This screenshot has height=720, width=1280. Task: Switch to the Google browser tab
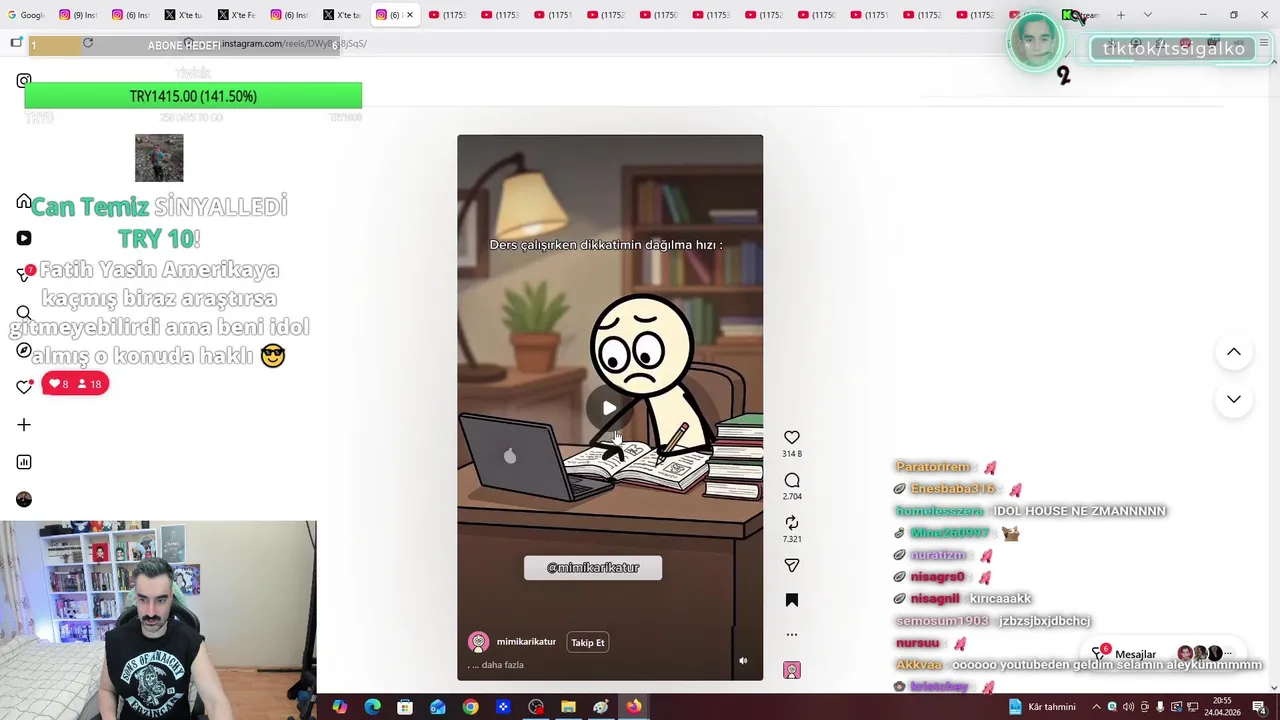[27, 15]
